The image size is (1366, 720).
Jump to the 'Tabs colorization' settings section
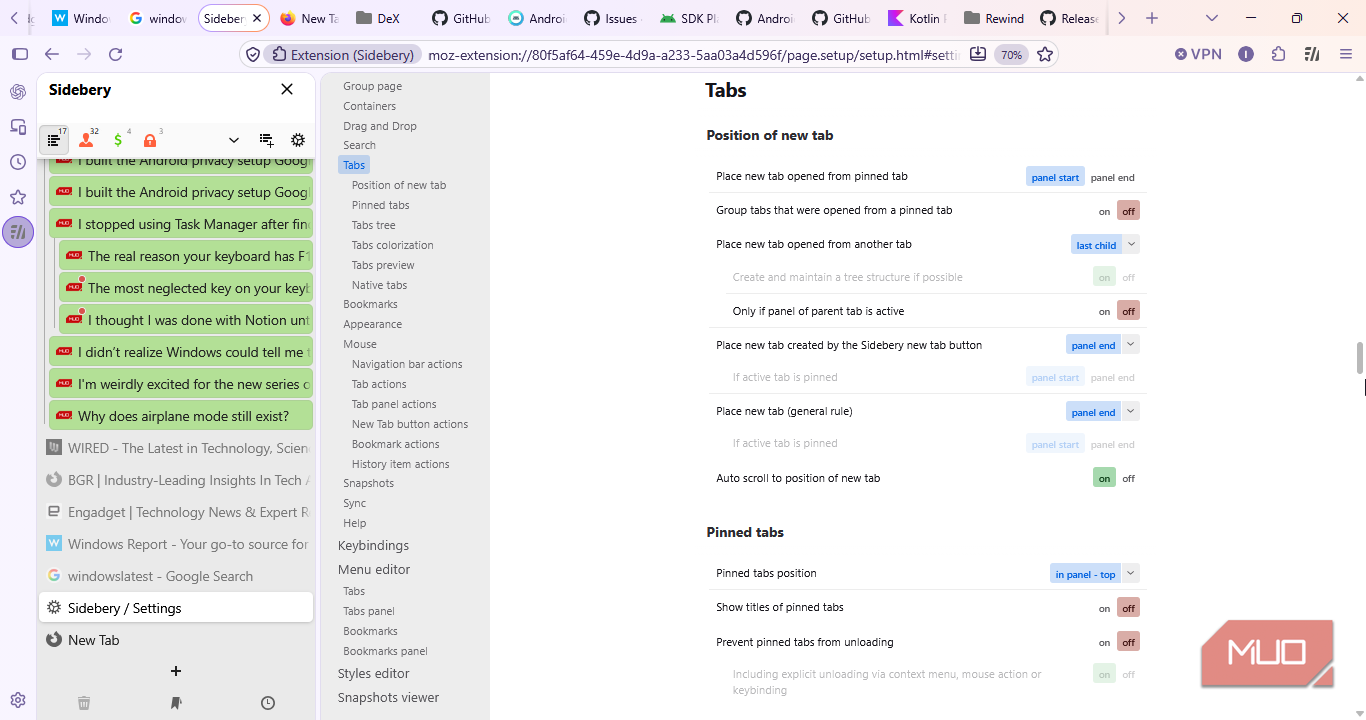point(392,245)
